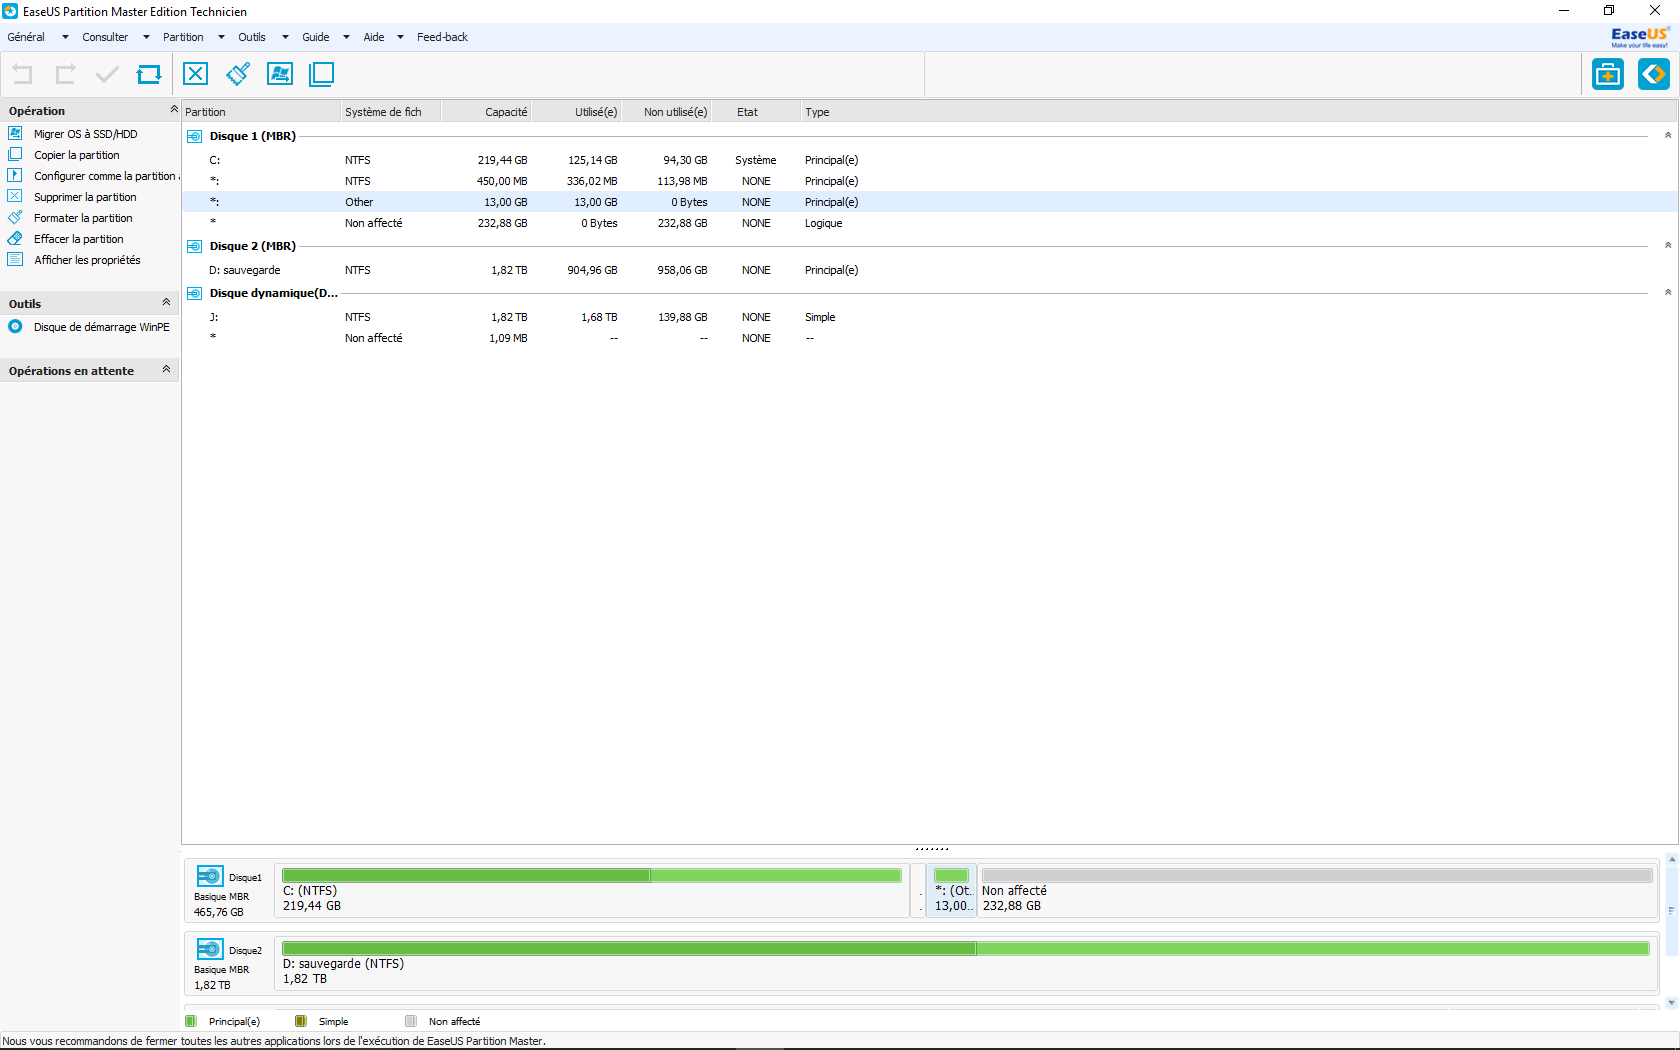The width and height of the screenshot is (1680, 1050).
Task: Click the disk icon next to Disque 1 (MBR)
Action: tap(194, 136)
